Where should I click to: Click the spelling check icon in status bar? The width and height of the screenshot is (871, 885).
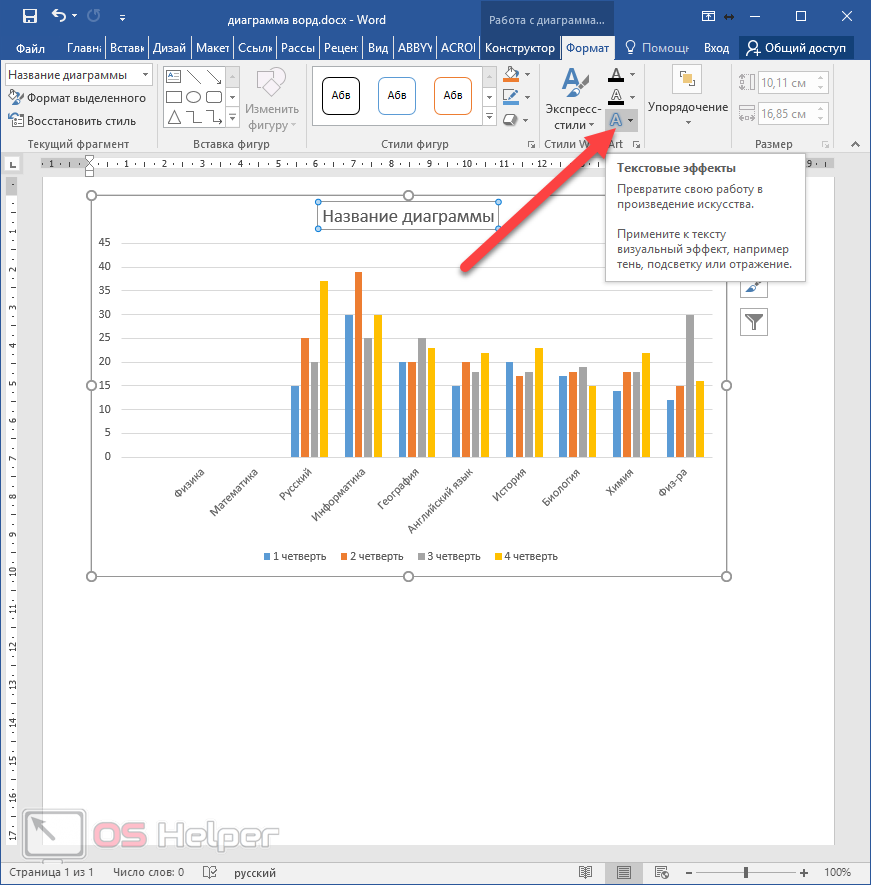pyautogui.click(x=210, y=872)
